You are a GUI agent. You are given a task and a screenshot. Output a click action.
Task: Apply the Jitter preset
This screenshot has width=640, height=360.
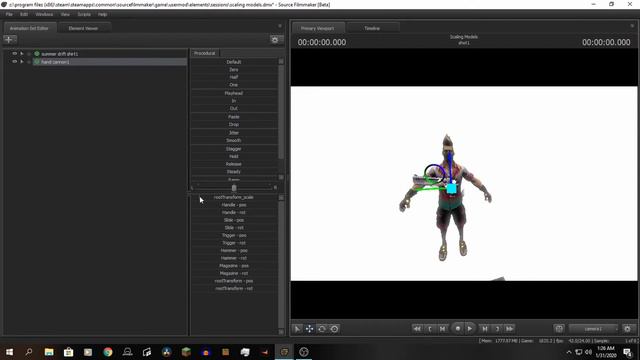[234, 133]
